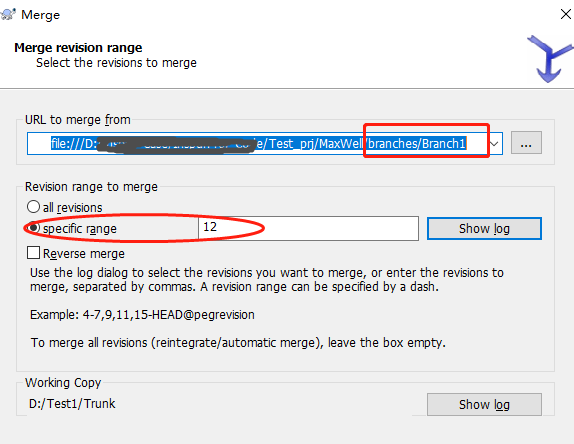574x444 pixels.
Task: Open the browse button with three dots
Action: [526, 143]
